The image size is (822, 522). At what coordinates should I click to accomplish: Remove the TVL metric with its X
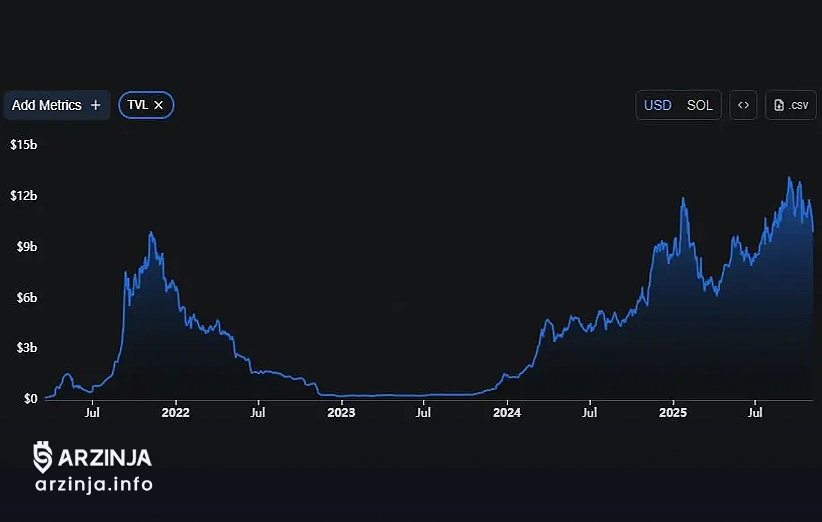point(159,105)
